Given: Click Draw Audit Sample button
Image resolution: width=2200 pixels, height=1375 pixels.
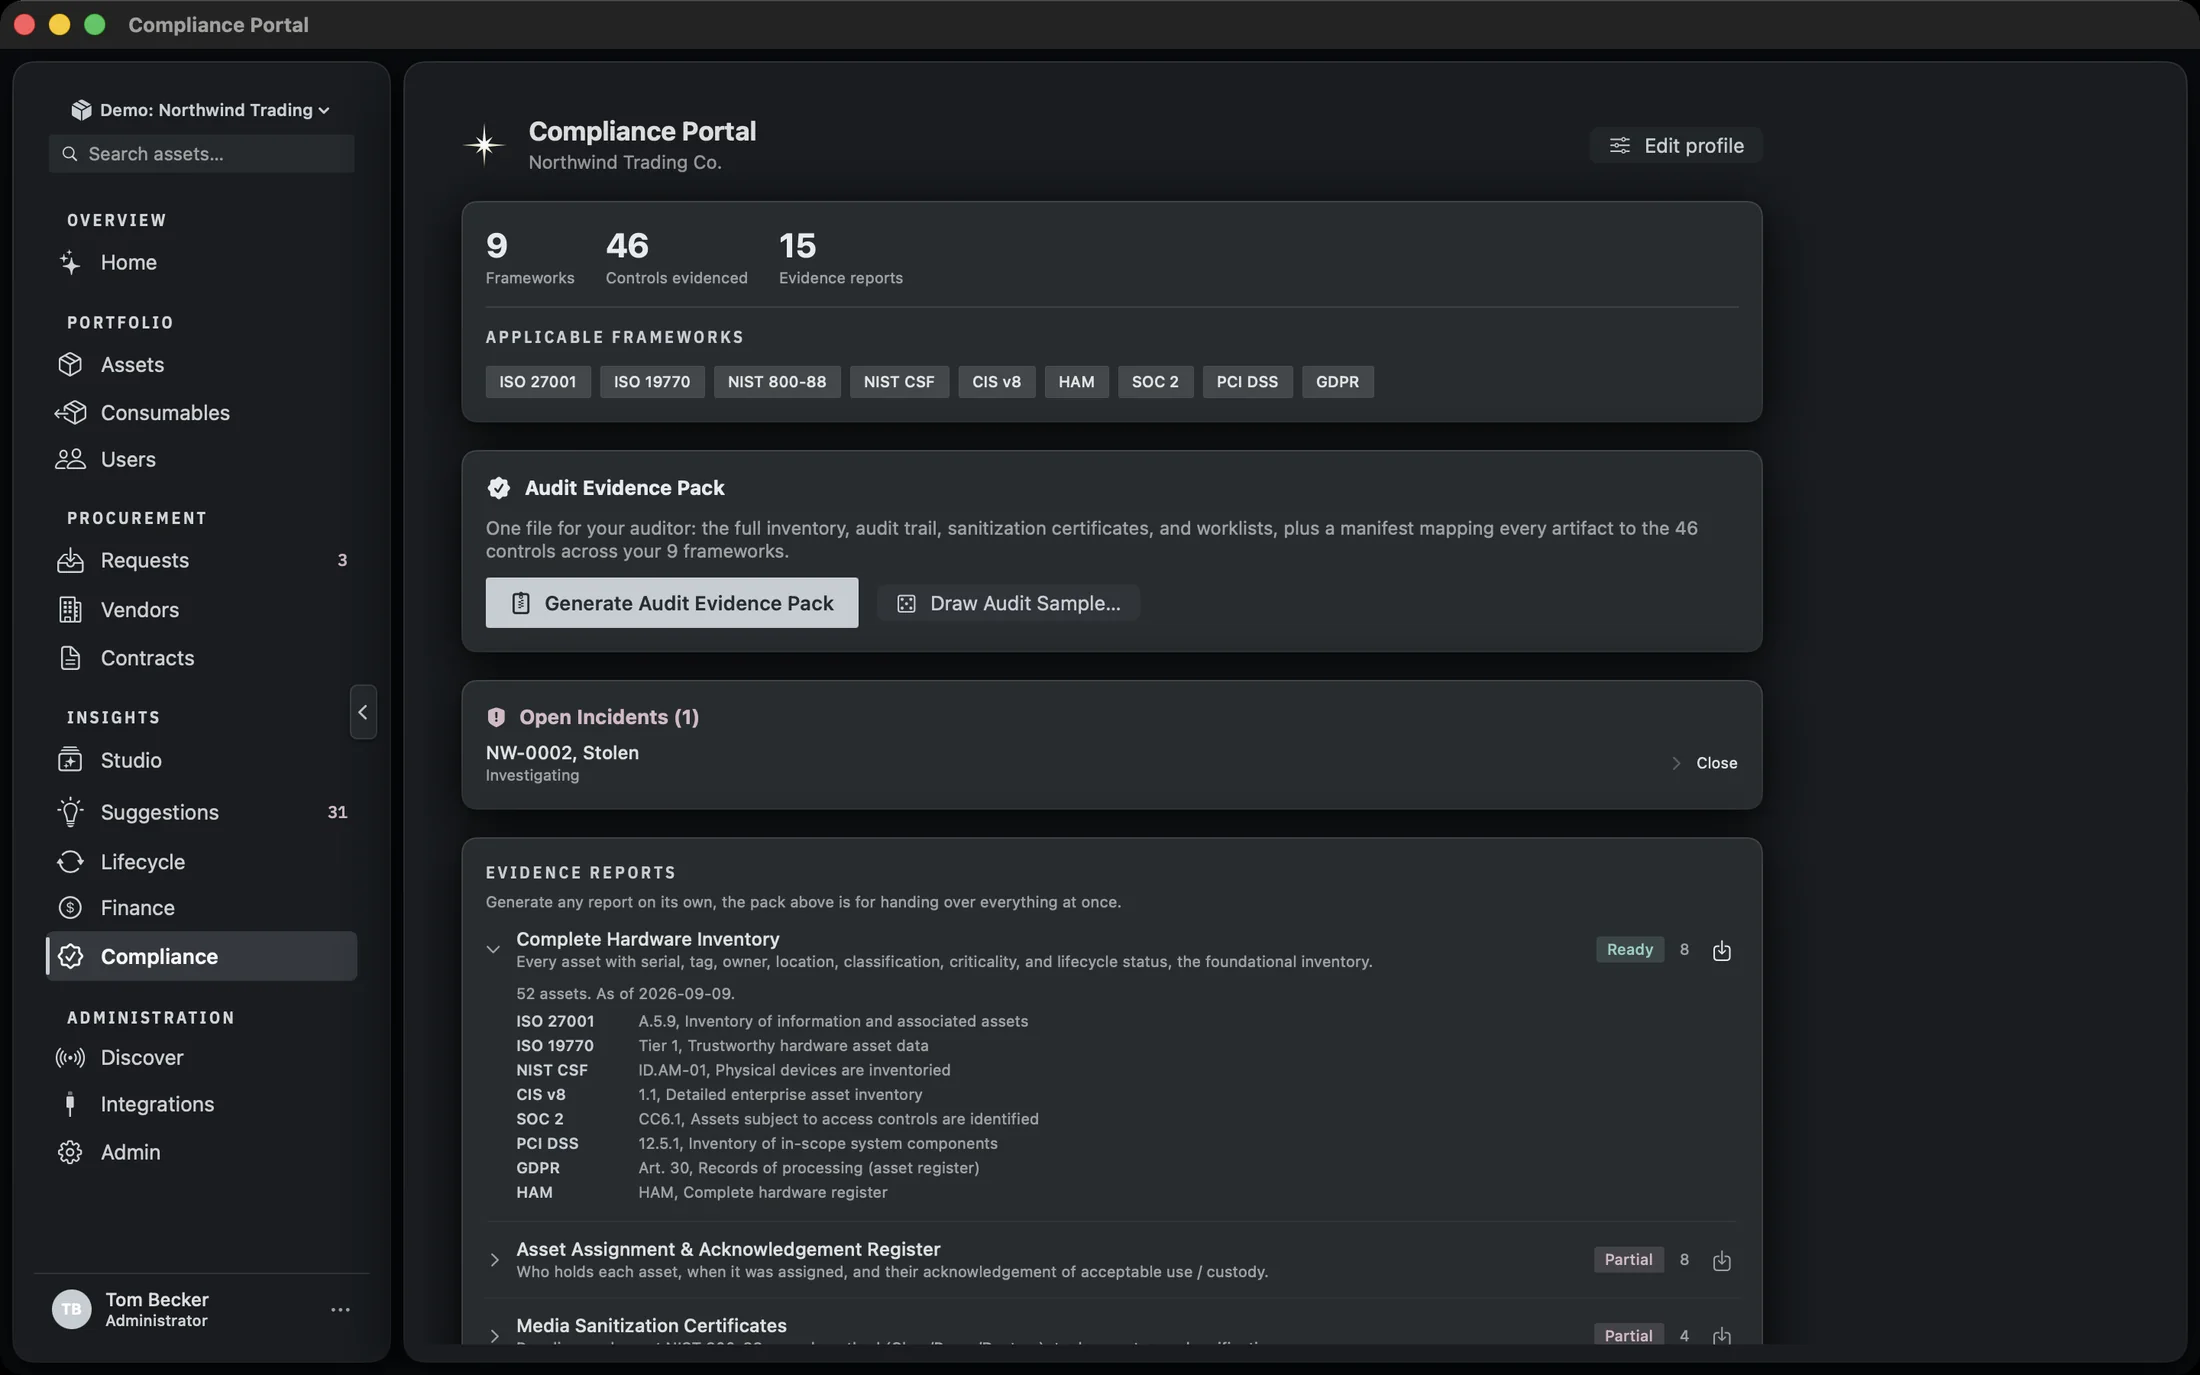Looking at the screenshot, I should pyautogui.click(x=1008, y=603).
